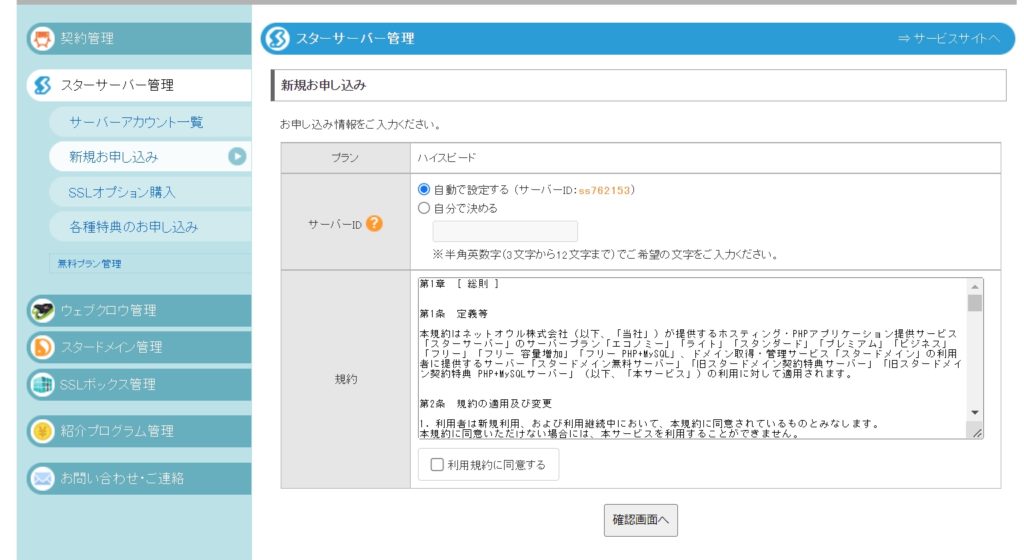This screenshot has width=1024, height=560.
Task: Open the サービスサイトへ link
Action: pos(947,39)
